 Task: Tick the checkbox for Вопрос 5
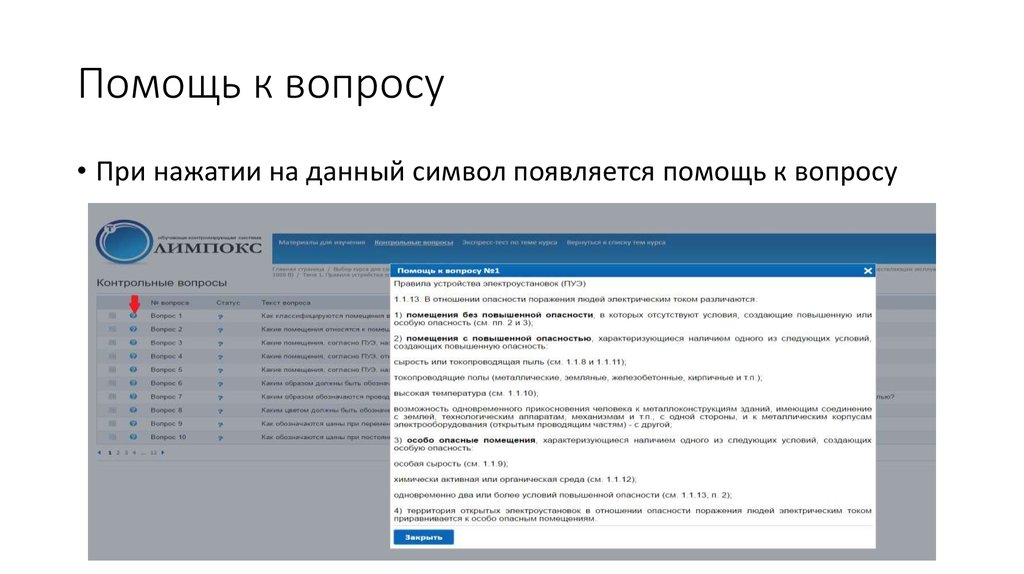[x=112, y=370]
